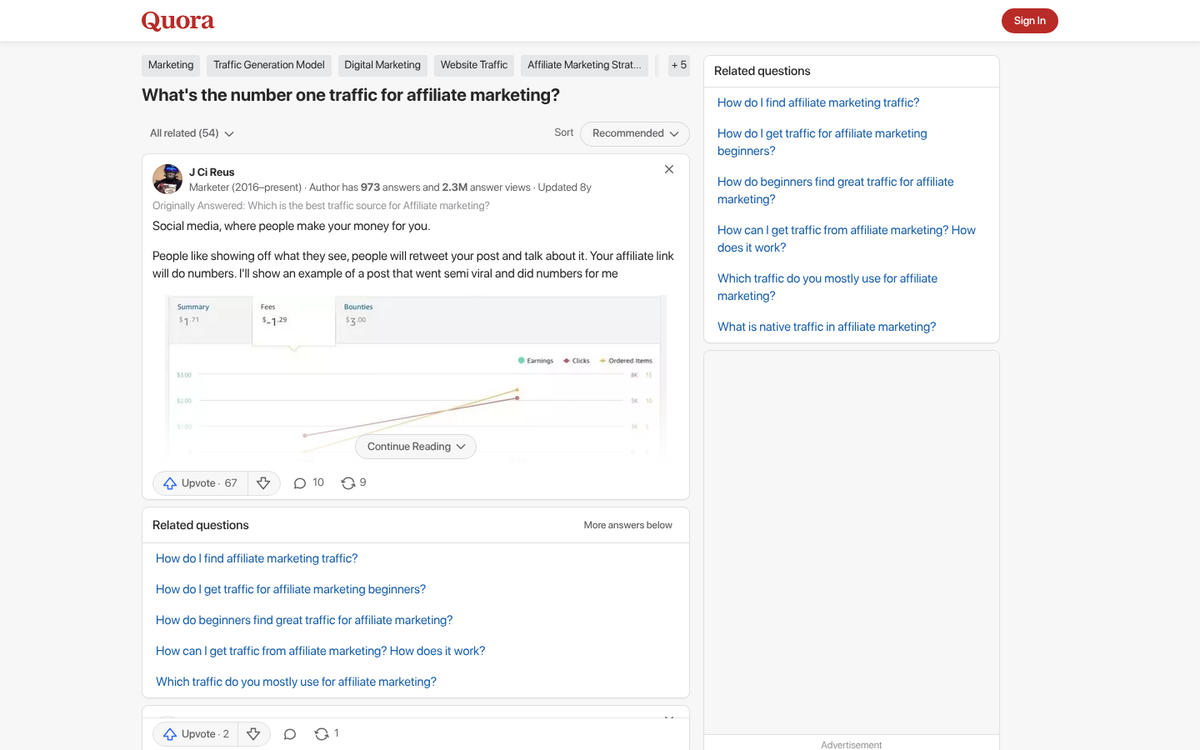Expand the answer with Continue Reading
The height and width of the screenshot is (750, 1200).
pyautogui.click(x=415, y=446)
